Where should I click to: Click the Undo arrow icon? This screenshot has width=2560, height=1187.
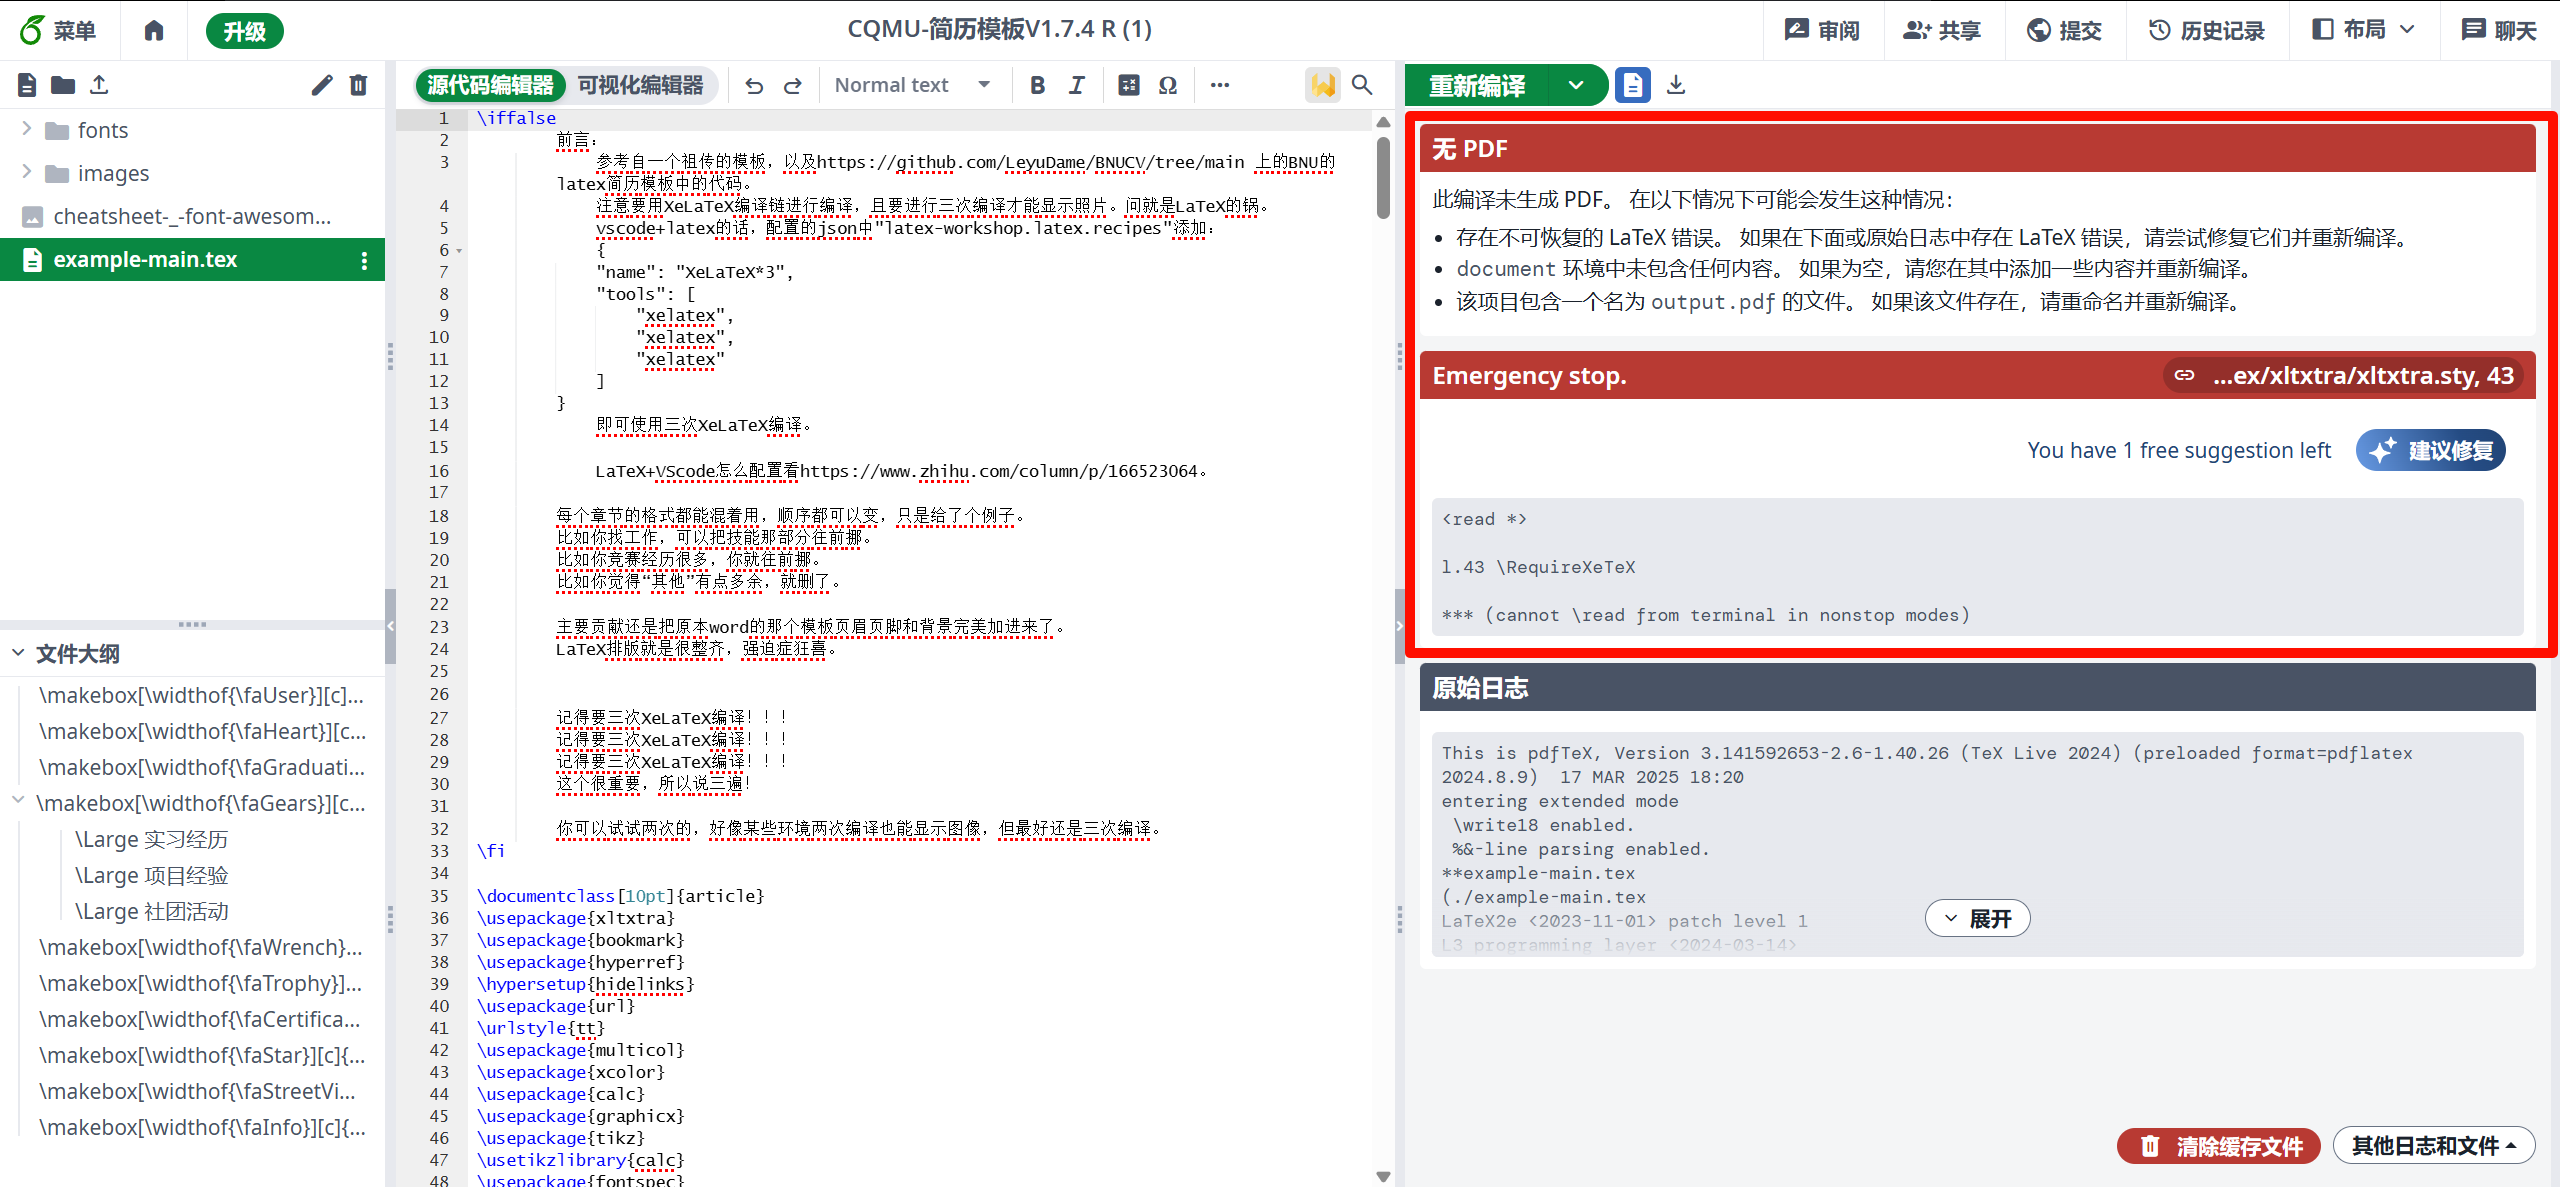[754, 85]
